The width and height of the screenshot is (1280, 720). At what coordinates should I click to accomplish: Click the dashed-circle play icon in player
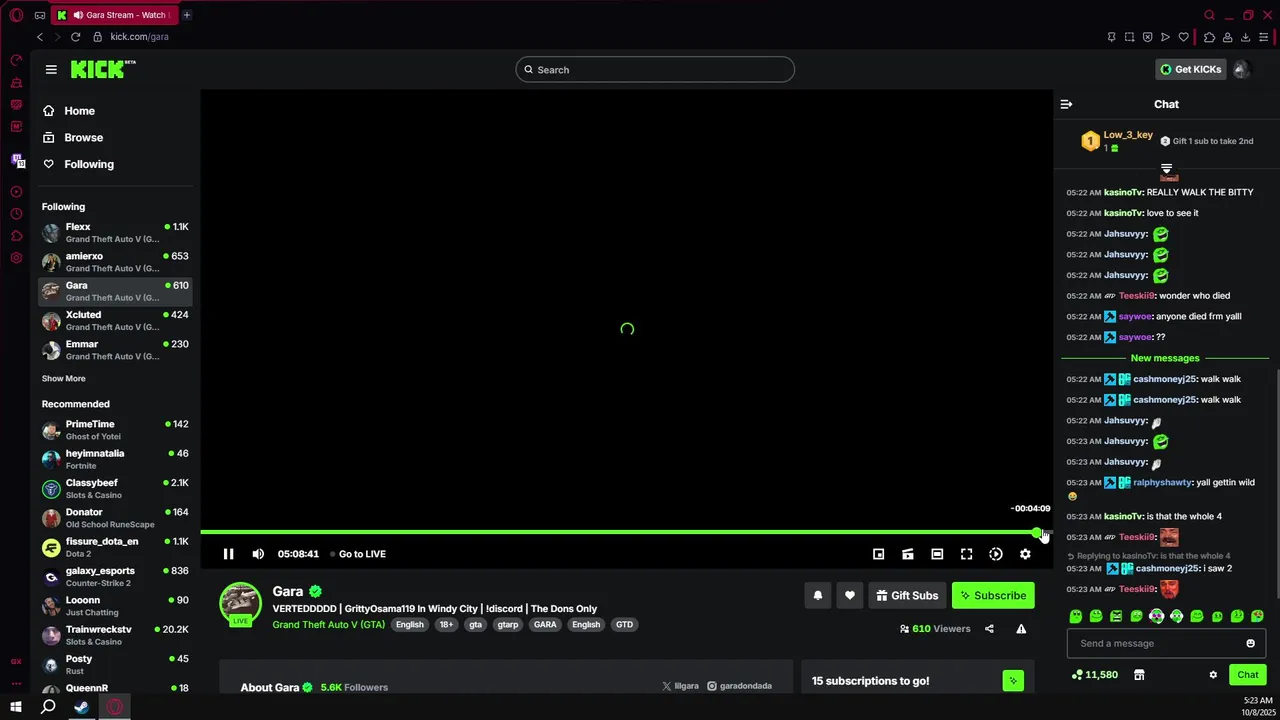(x=996, y=554)
